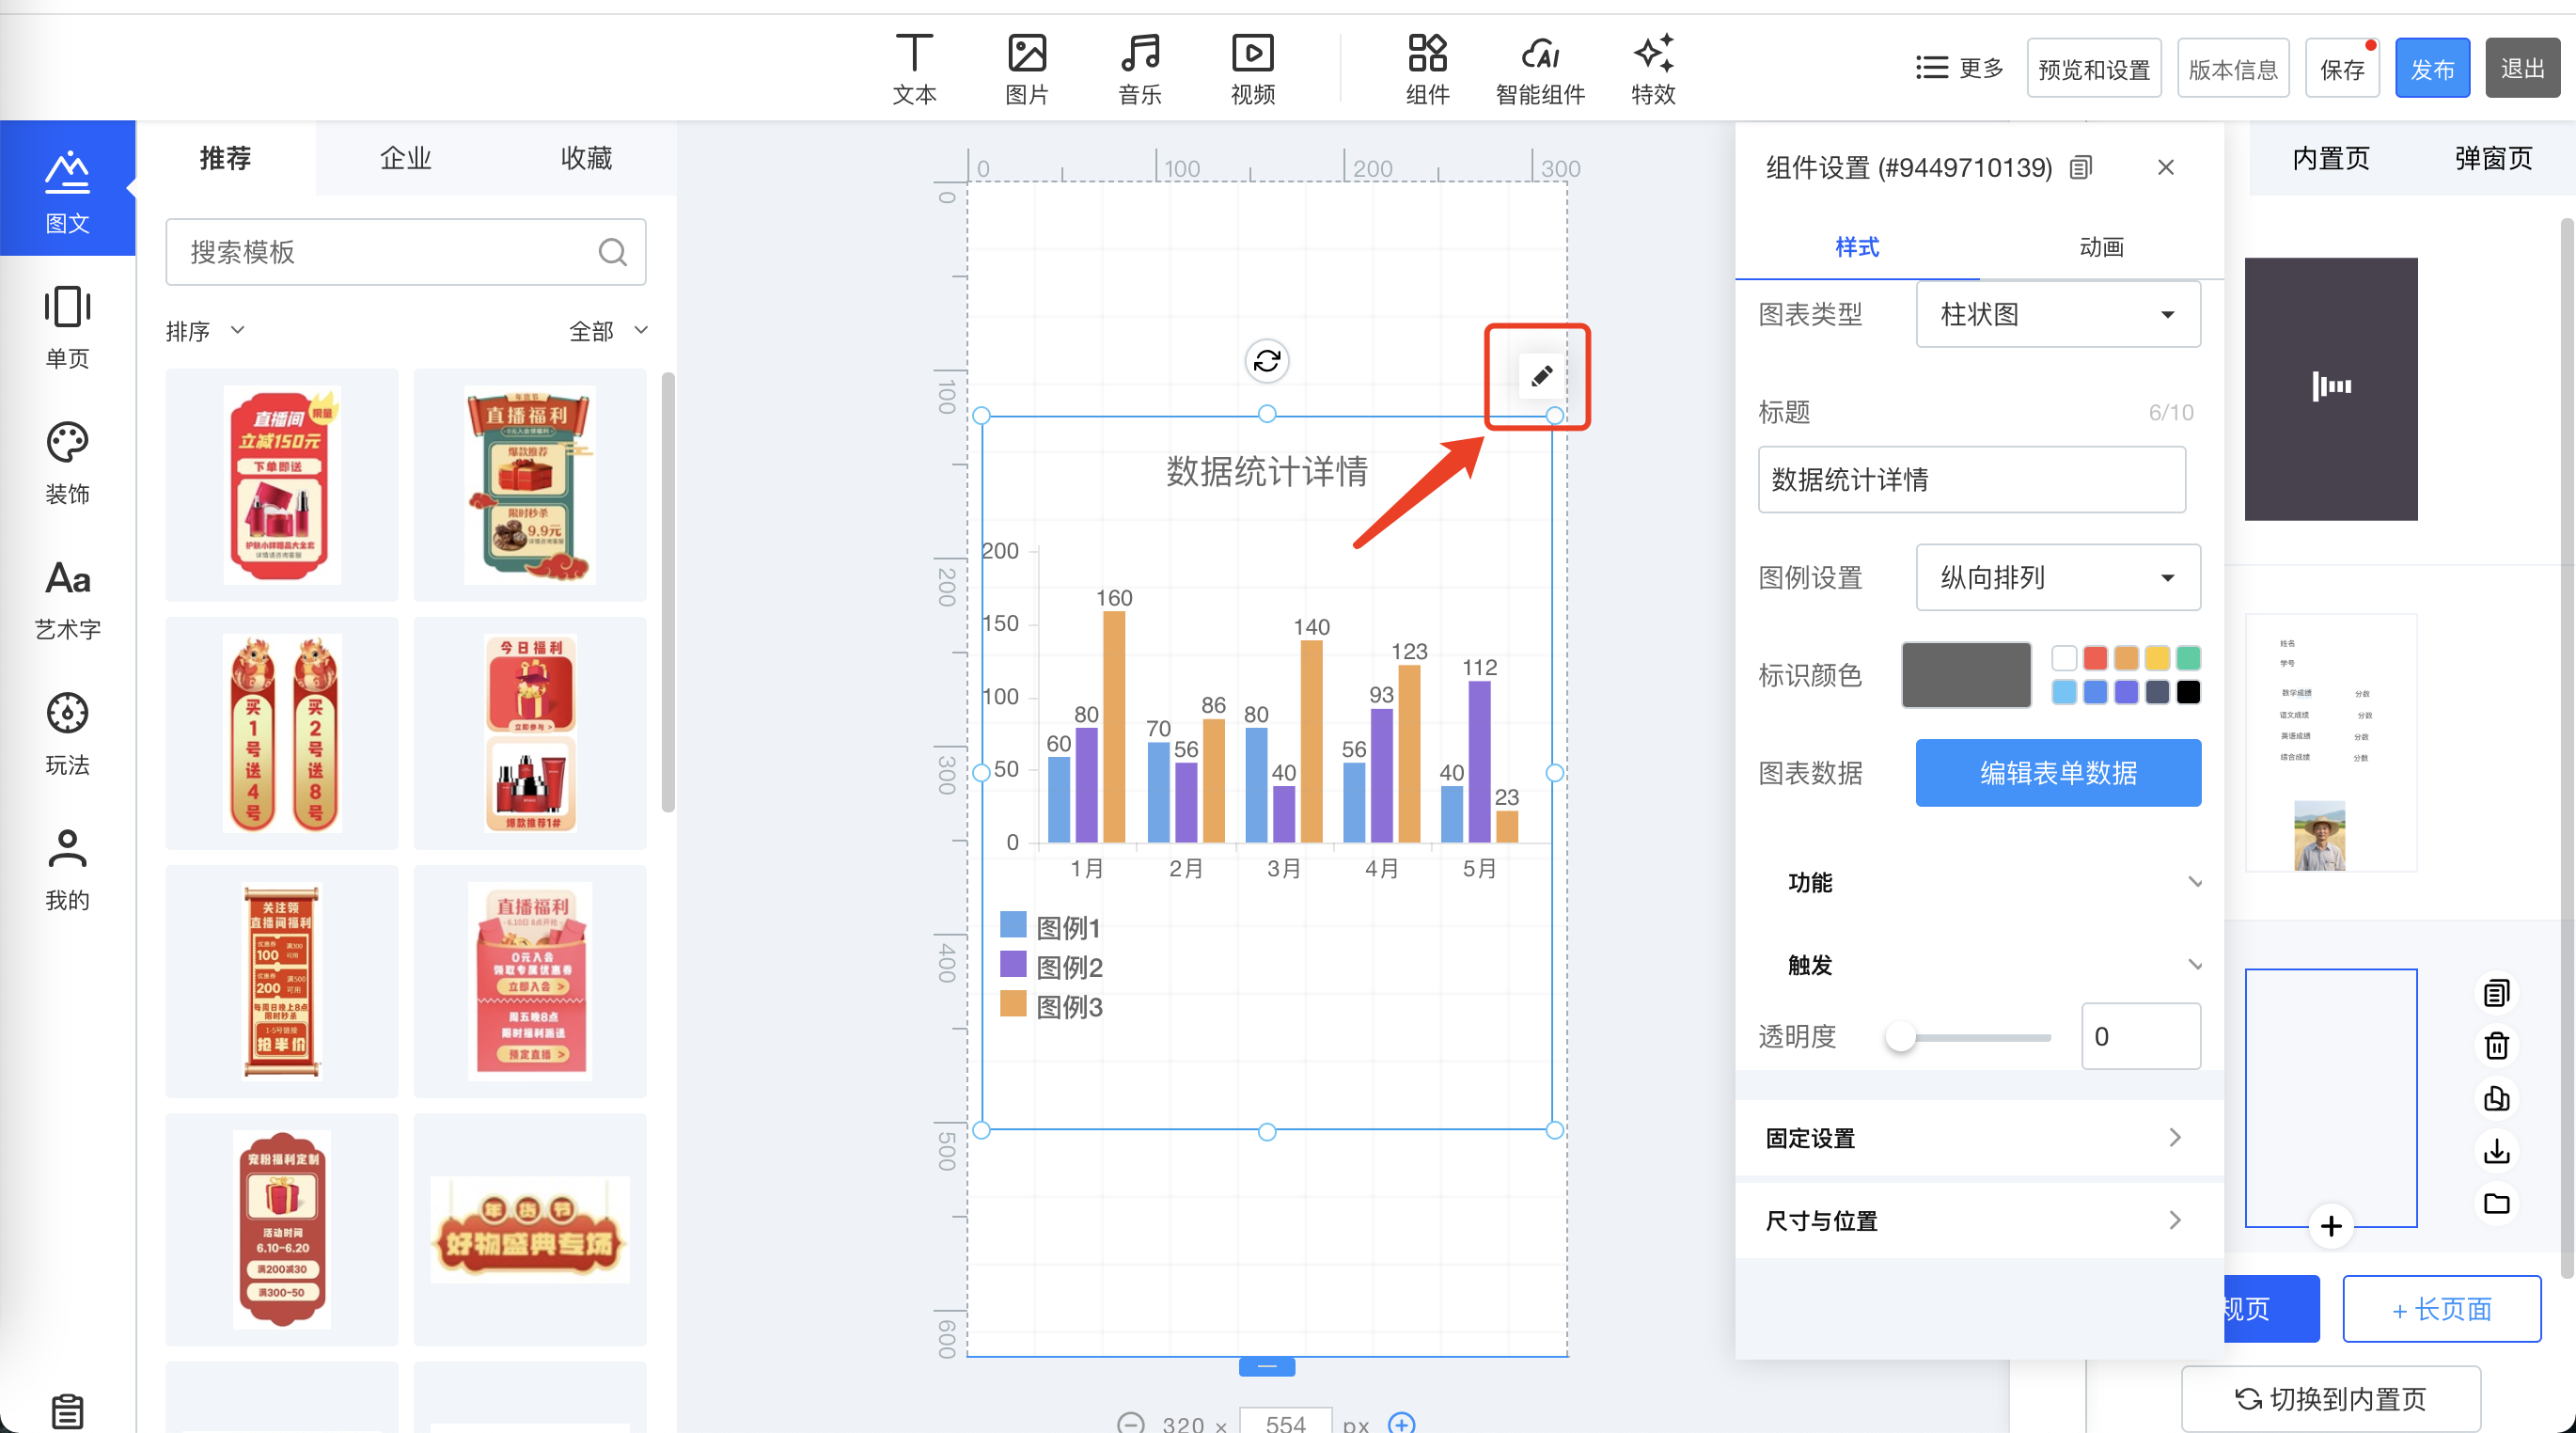Screen dimensions: 2576x1433
Task: Click the plus icon to zoom in canvas
Action: point(1401,1423)
